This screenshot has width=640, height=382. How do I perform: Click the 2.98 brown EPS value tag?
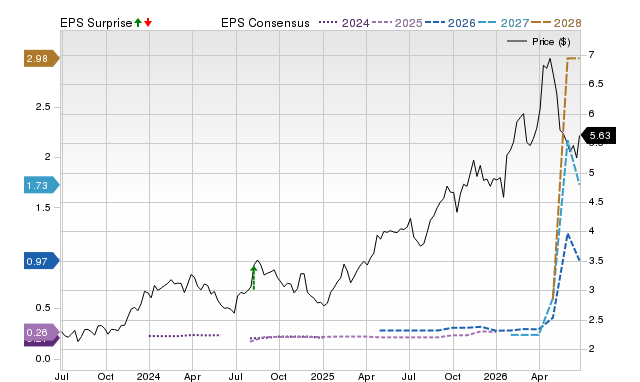pyautogui.click(x=42, y=59)
